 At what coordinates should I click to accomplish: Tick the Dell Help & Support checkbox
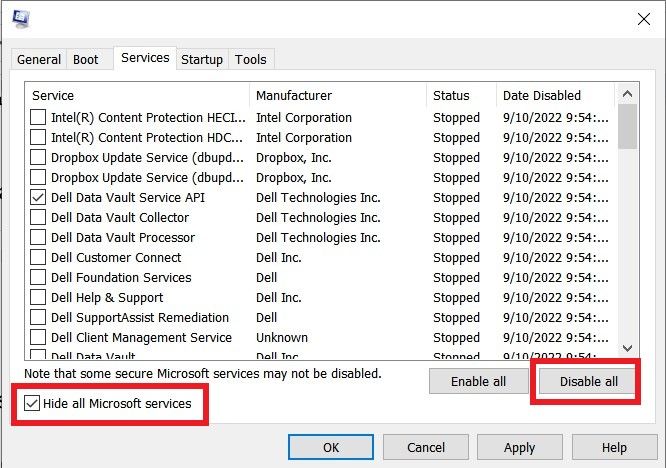point(38,297)
